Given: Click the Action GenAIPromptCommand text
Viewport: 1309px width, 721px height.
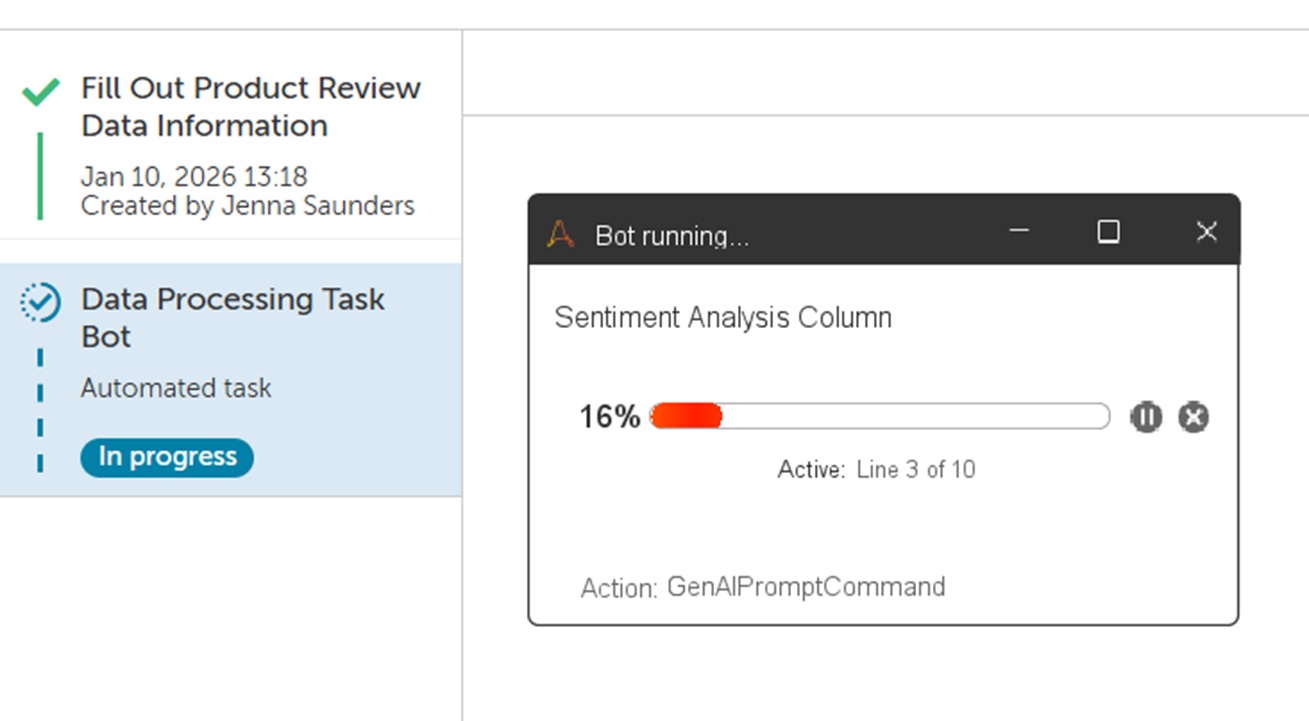Looking at the screenshot, I should pos(762,586).
